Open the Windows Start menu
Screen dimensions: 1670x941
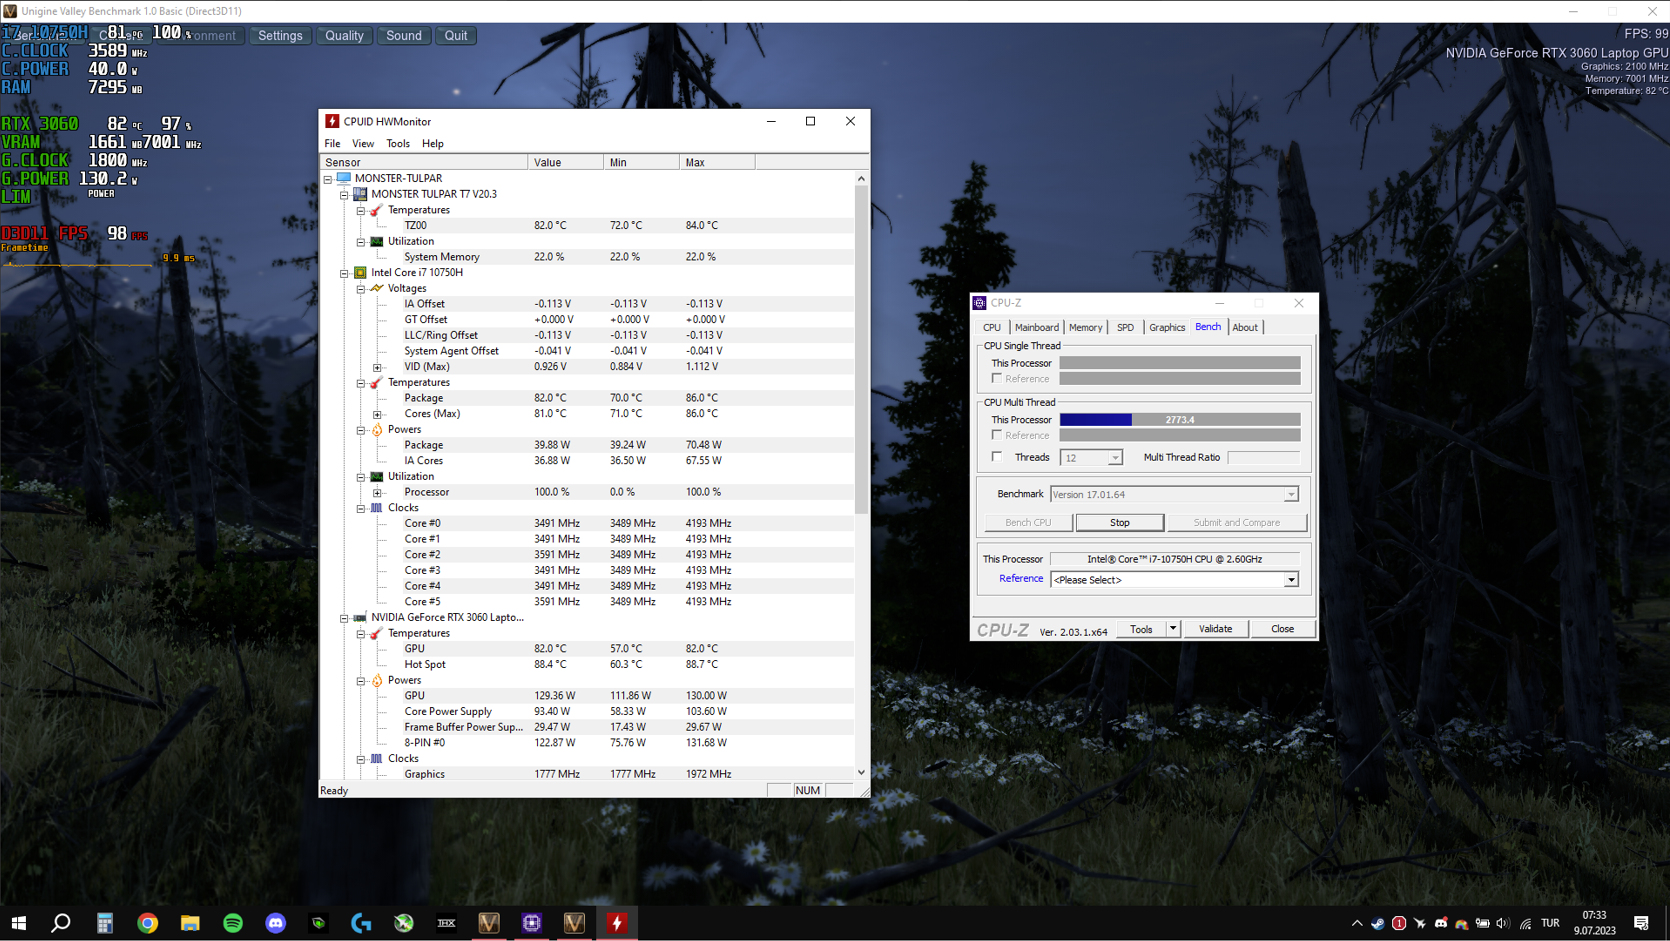18,923
